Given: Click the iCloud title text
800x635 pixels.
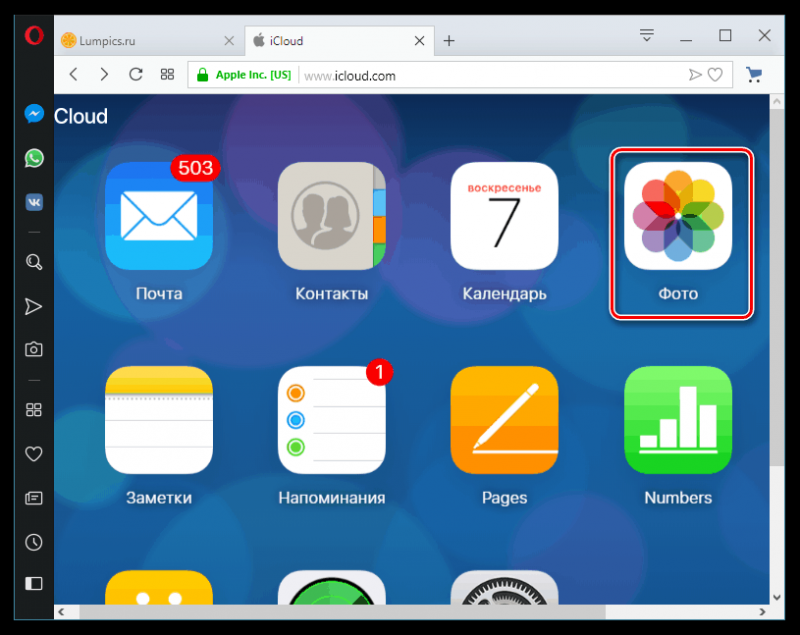Looking at the screenshot, I should 81,116.
